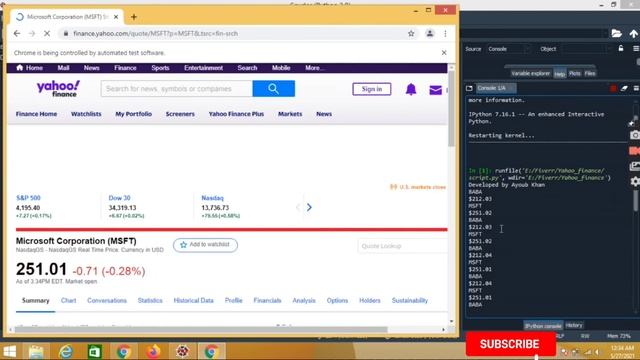Open Source dropdown showing Console in Spyder
The width and height of the screenshot is (640, 360).
pos(508,49)
